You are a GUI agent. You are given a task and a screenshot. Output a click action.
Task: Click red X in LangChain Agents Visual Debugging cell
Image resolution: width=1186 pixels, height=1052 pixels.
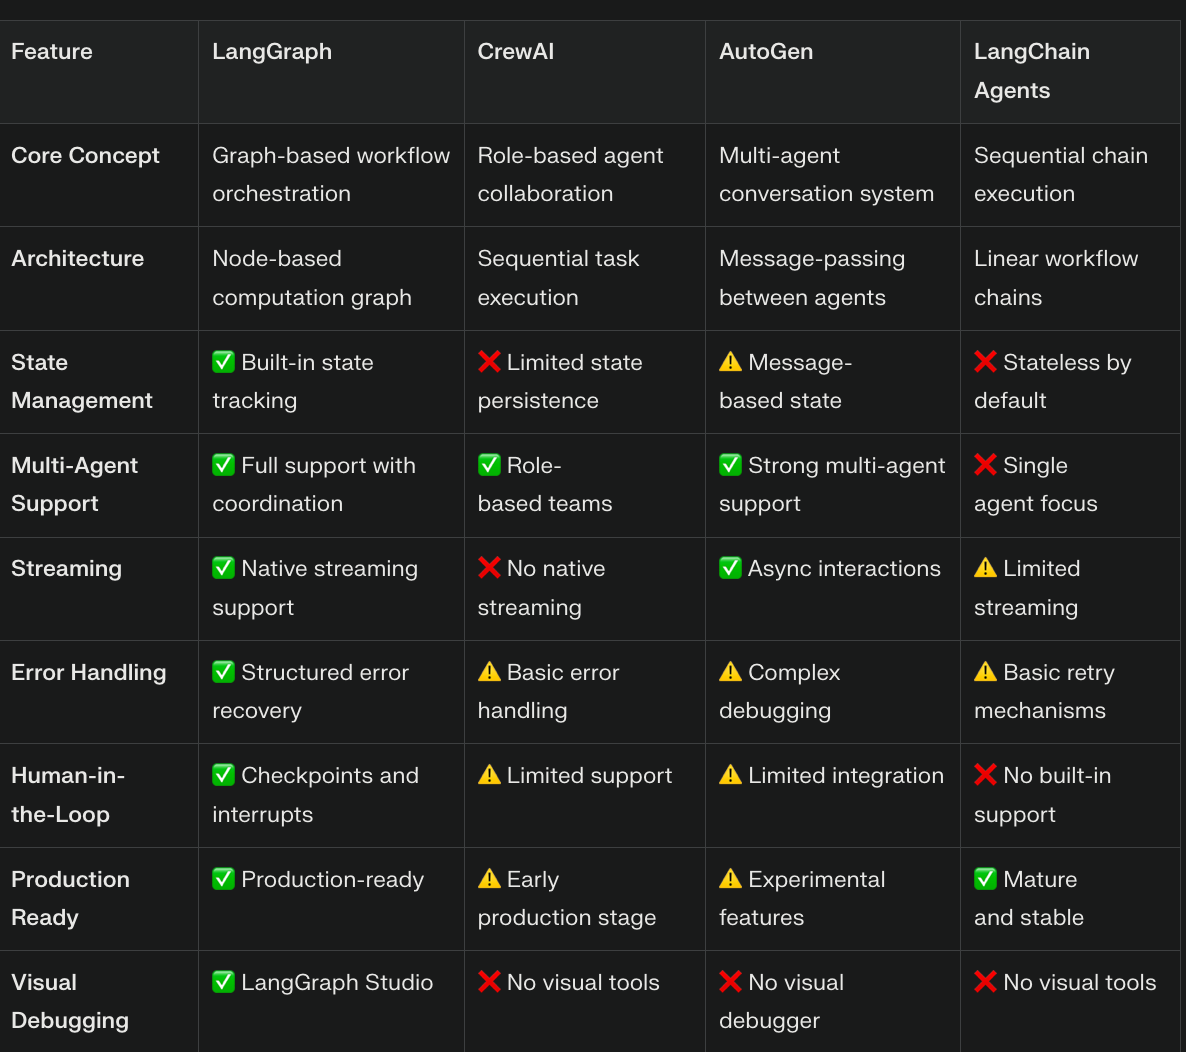[x=985, y=982]
